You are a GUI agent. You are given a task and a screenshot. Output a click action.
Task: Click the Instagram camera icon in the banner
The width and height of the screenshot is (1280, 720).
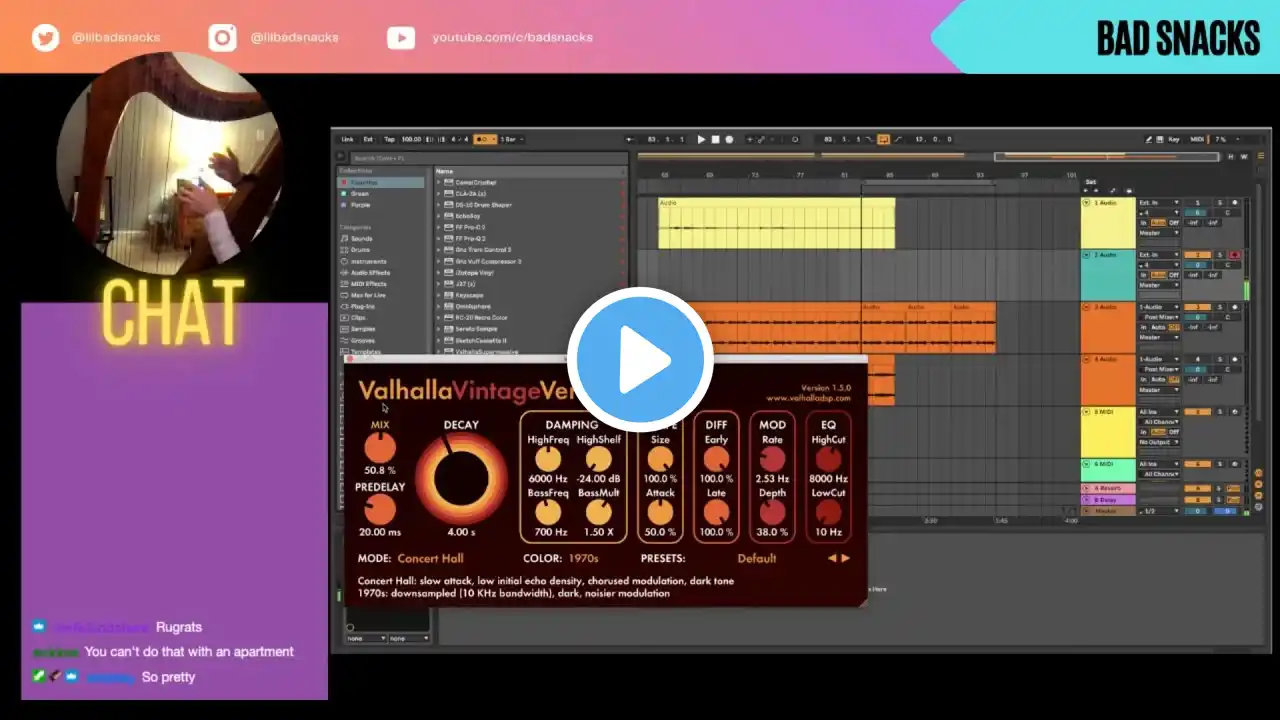(222, 38)
